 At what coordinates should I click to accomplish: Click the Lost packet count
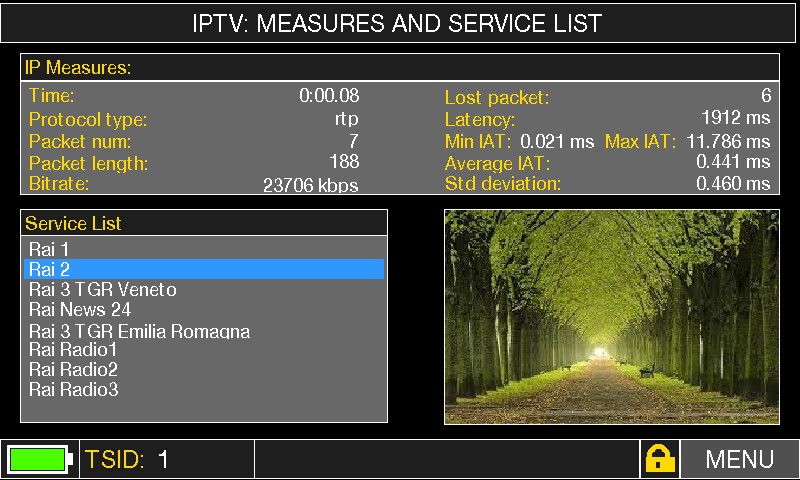pos(765,96)
